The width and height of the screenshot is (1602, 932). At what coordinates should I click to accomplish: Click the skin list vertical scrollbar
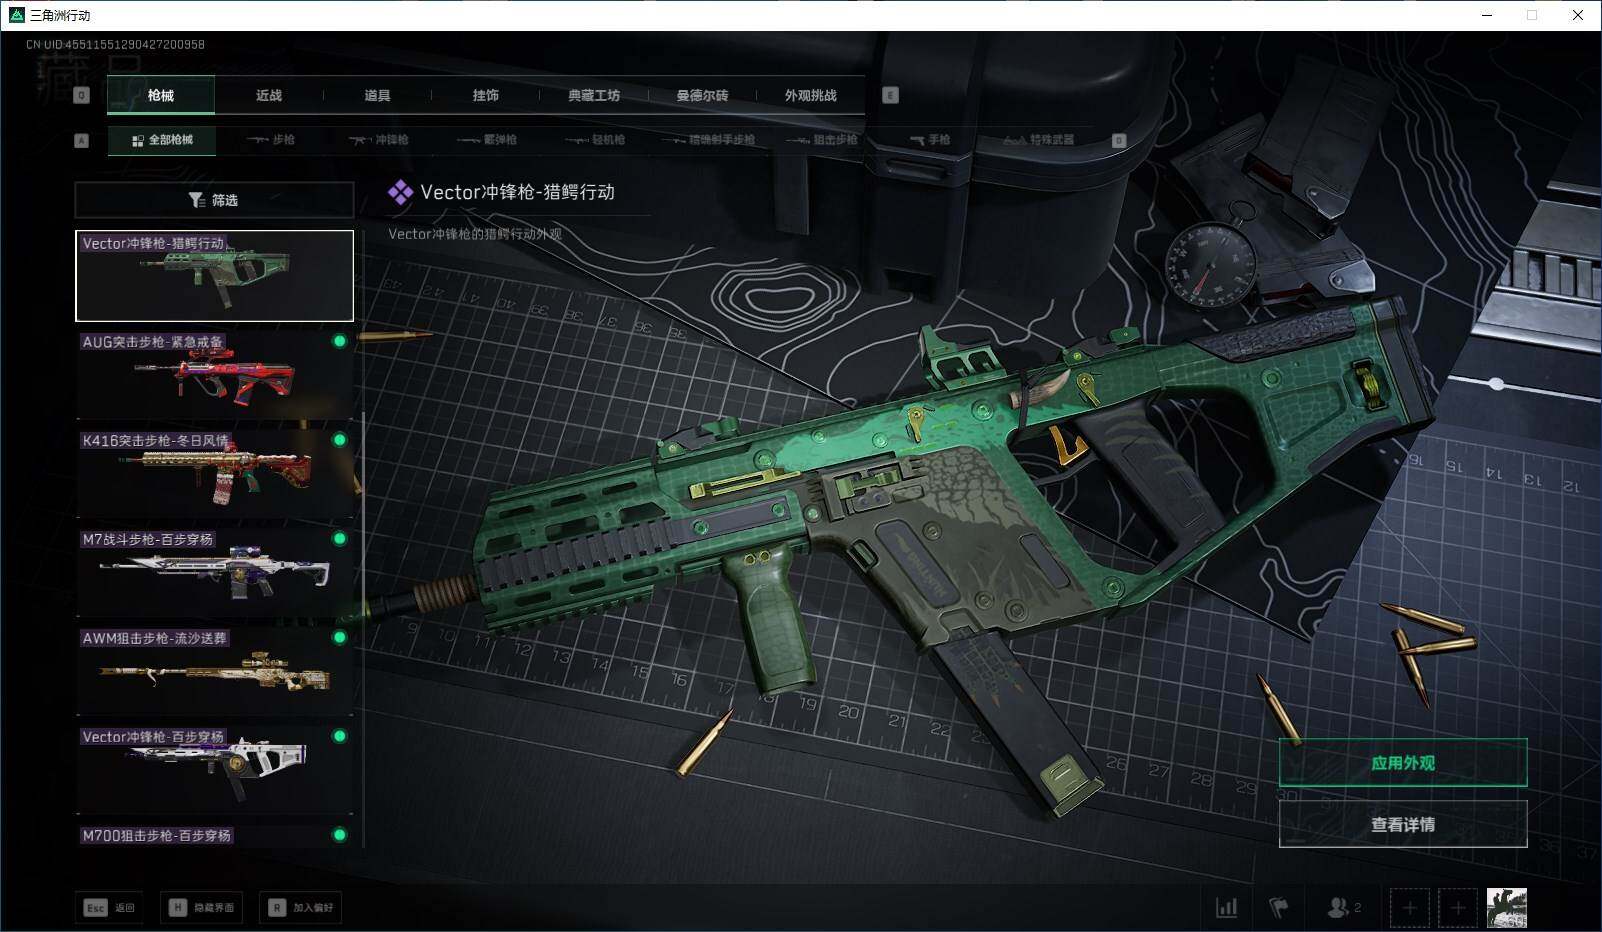pos(363,540)
